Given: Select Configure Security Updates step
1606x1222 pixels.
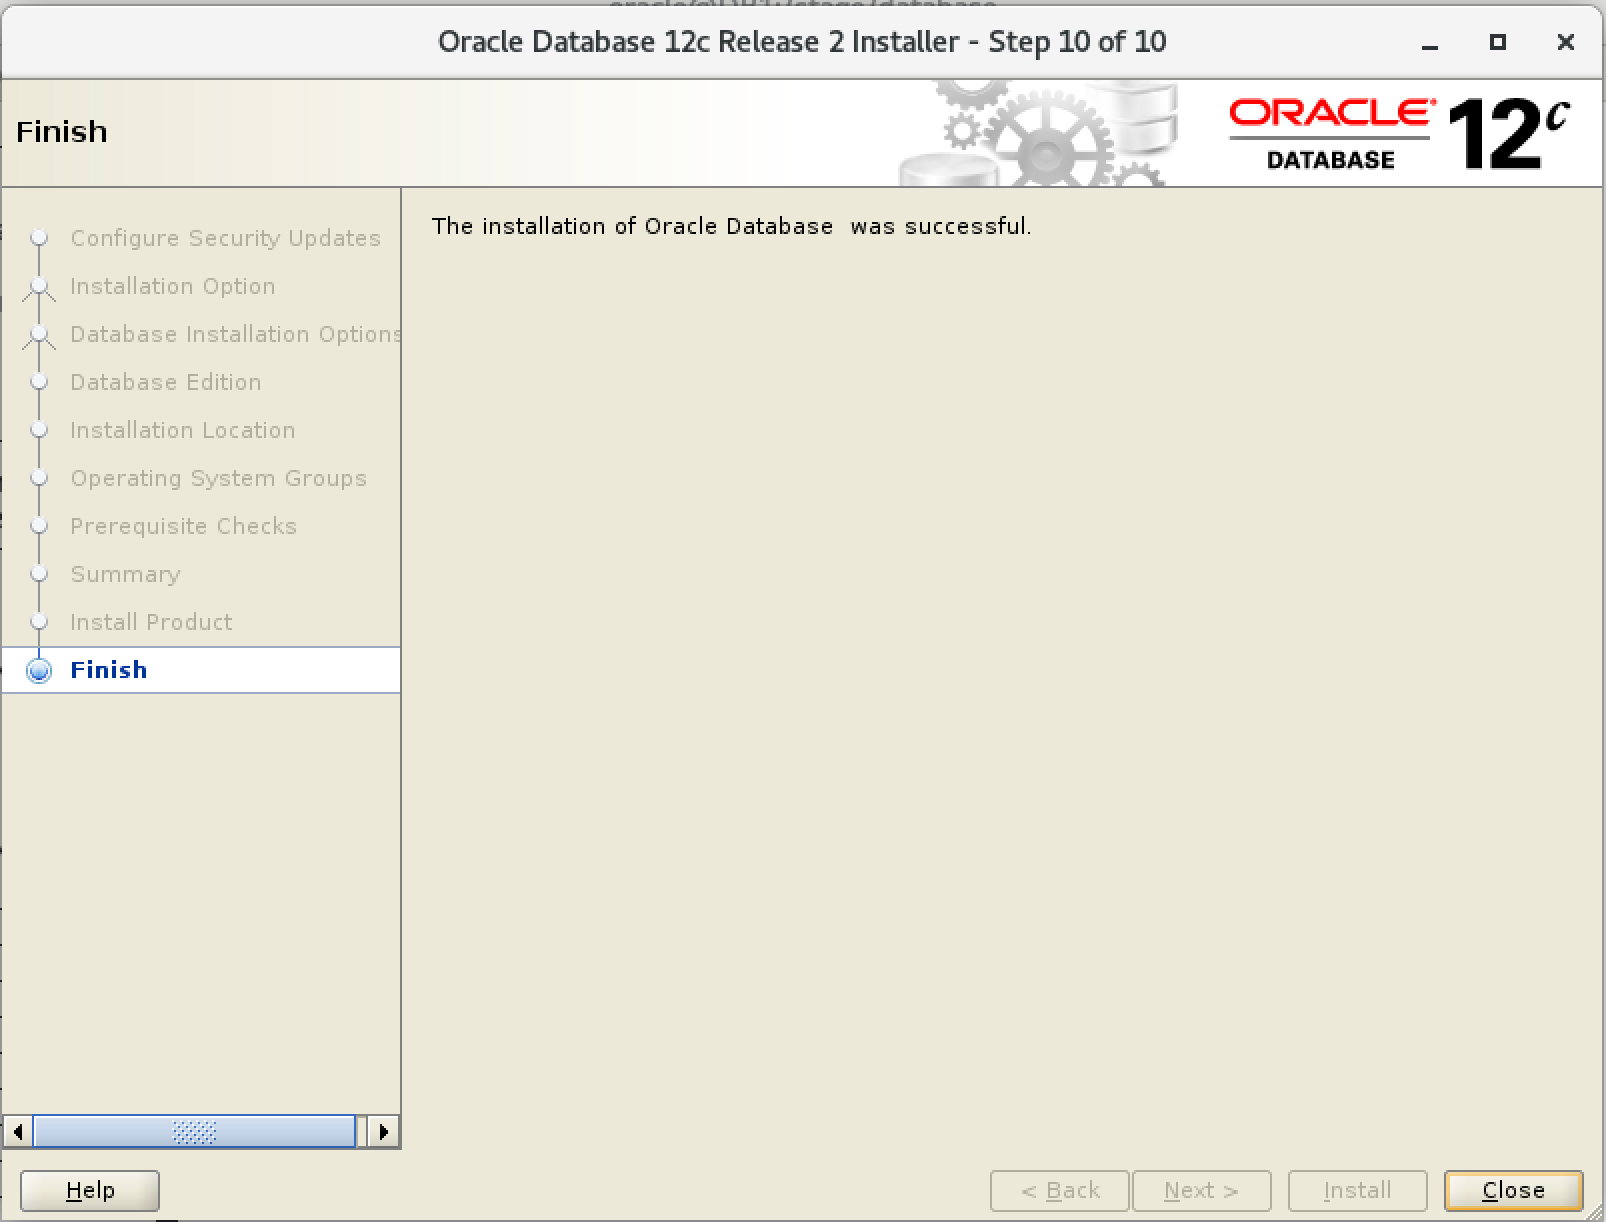Looking at the screenshot, I should pos(225,238).
